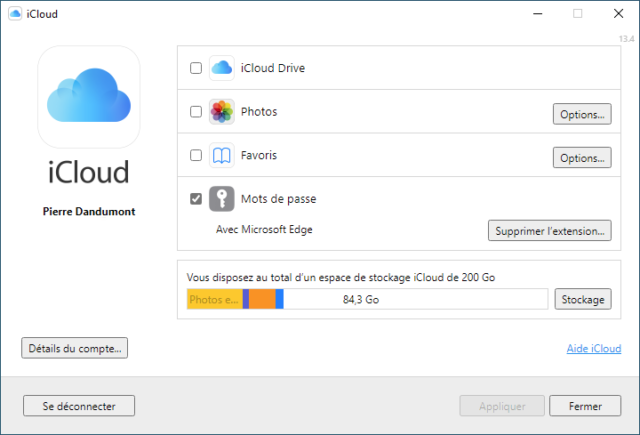Click the Favoris open book icon

tap(222, 155)
